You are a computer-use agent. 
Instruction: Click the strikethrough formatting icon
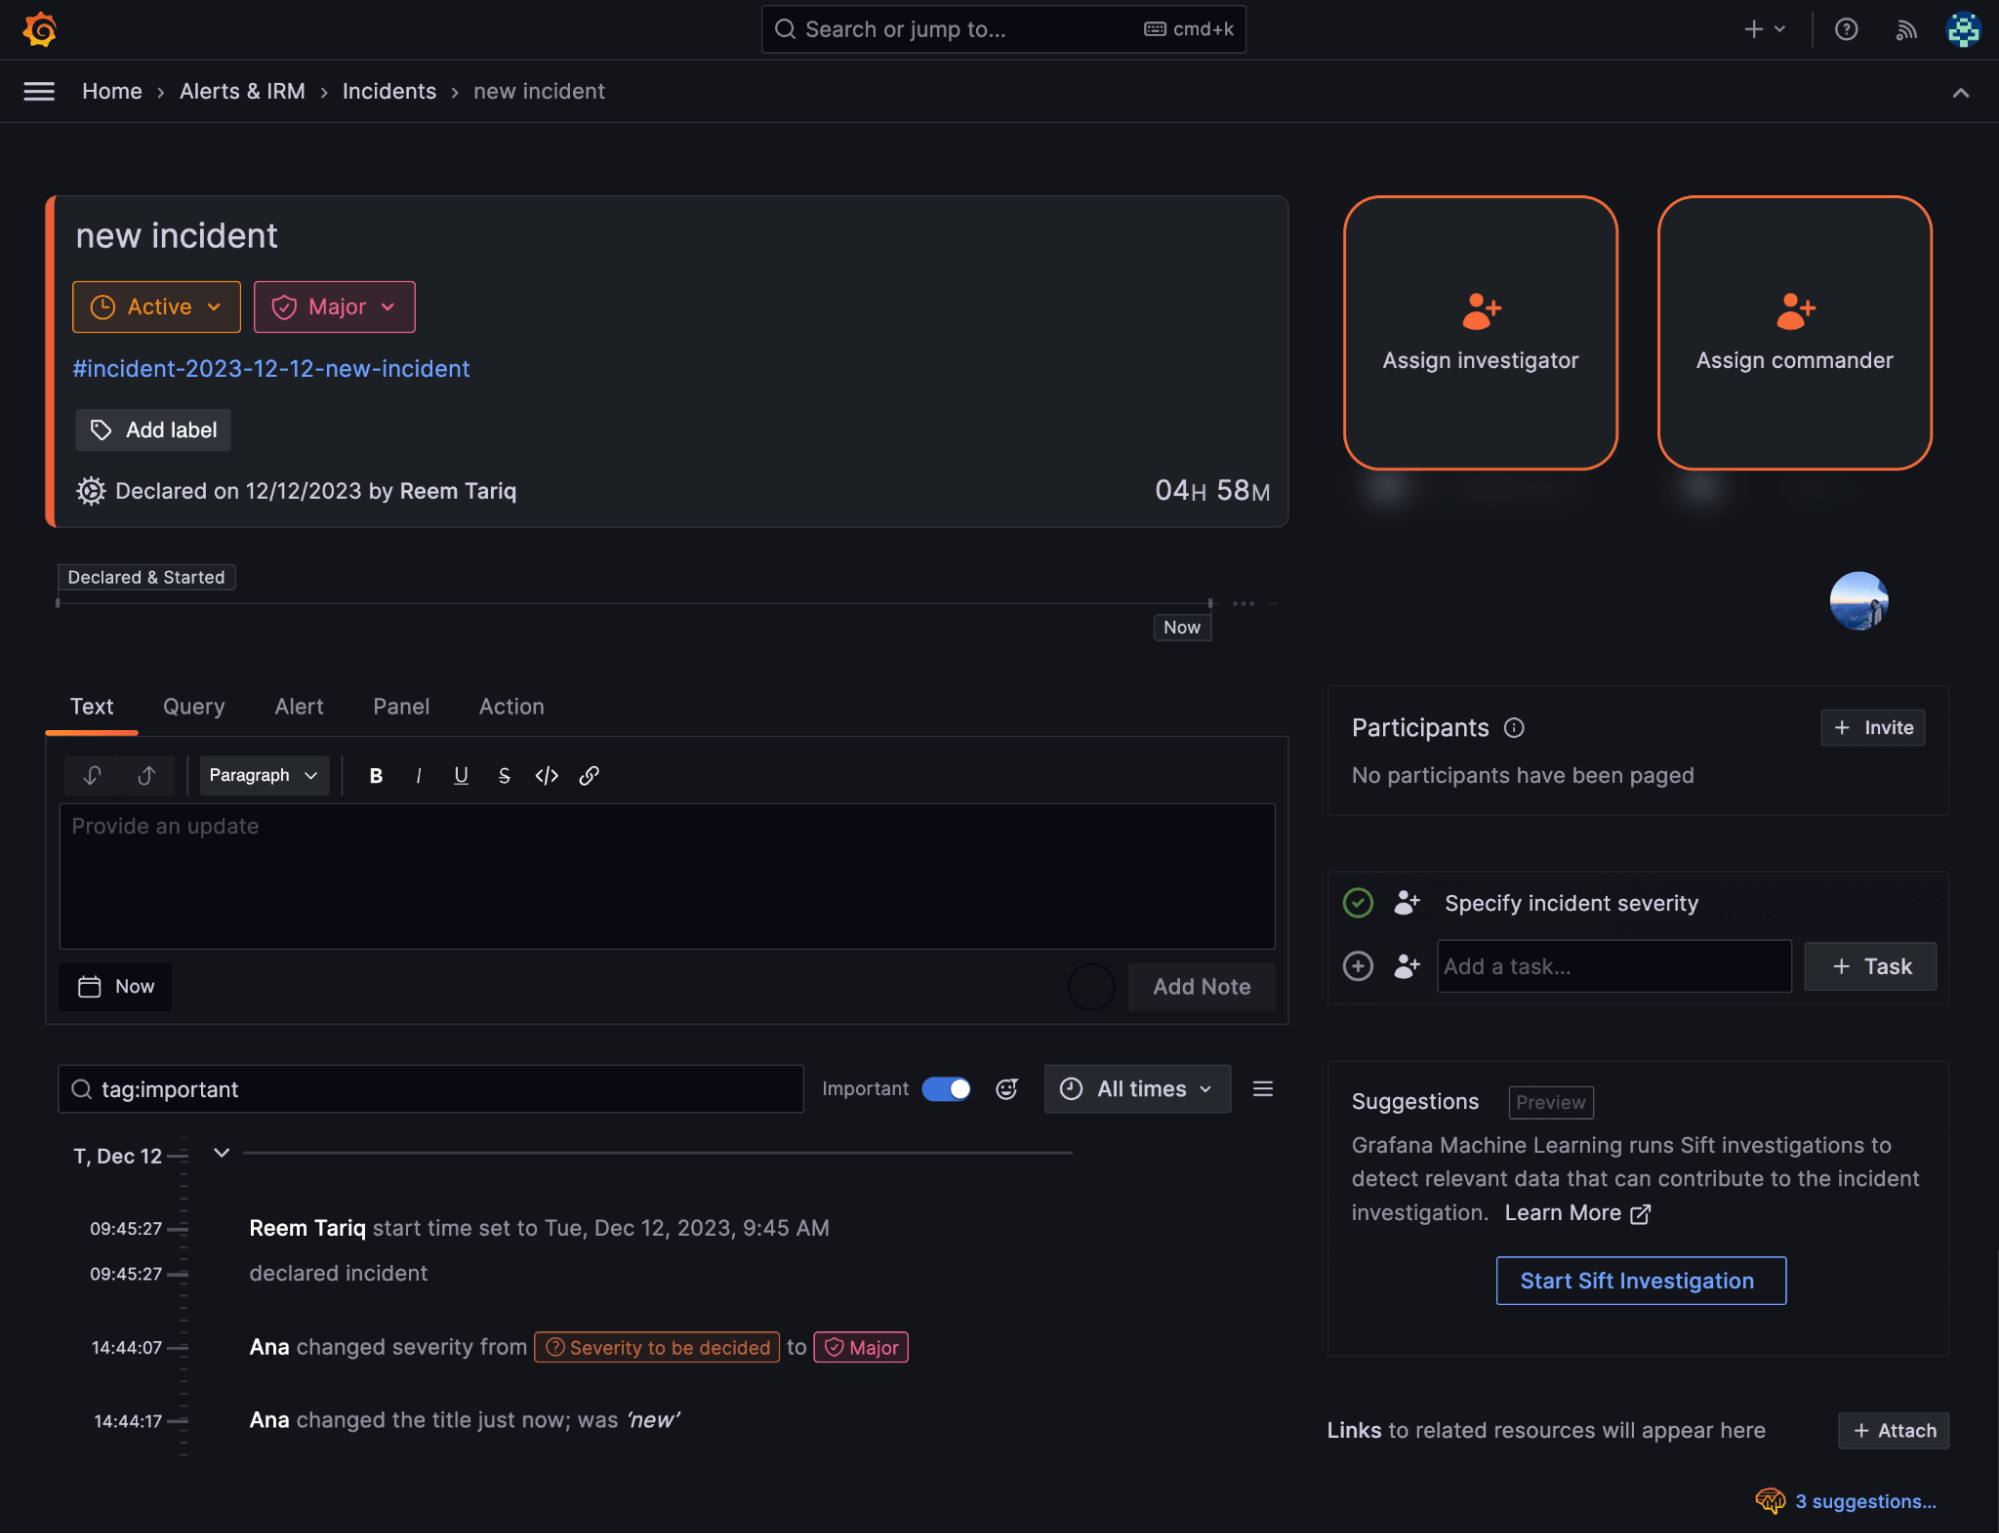[504, 775]
